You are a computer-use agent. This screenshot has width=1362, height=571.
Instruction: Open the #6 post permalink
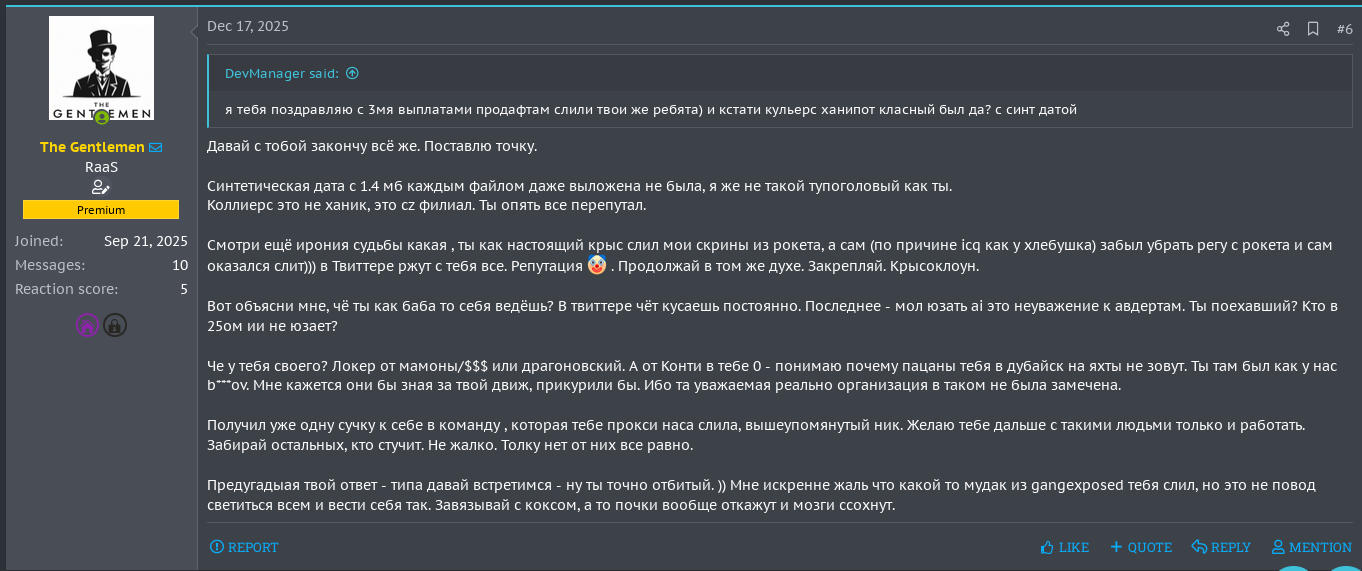1344,29
